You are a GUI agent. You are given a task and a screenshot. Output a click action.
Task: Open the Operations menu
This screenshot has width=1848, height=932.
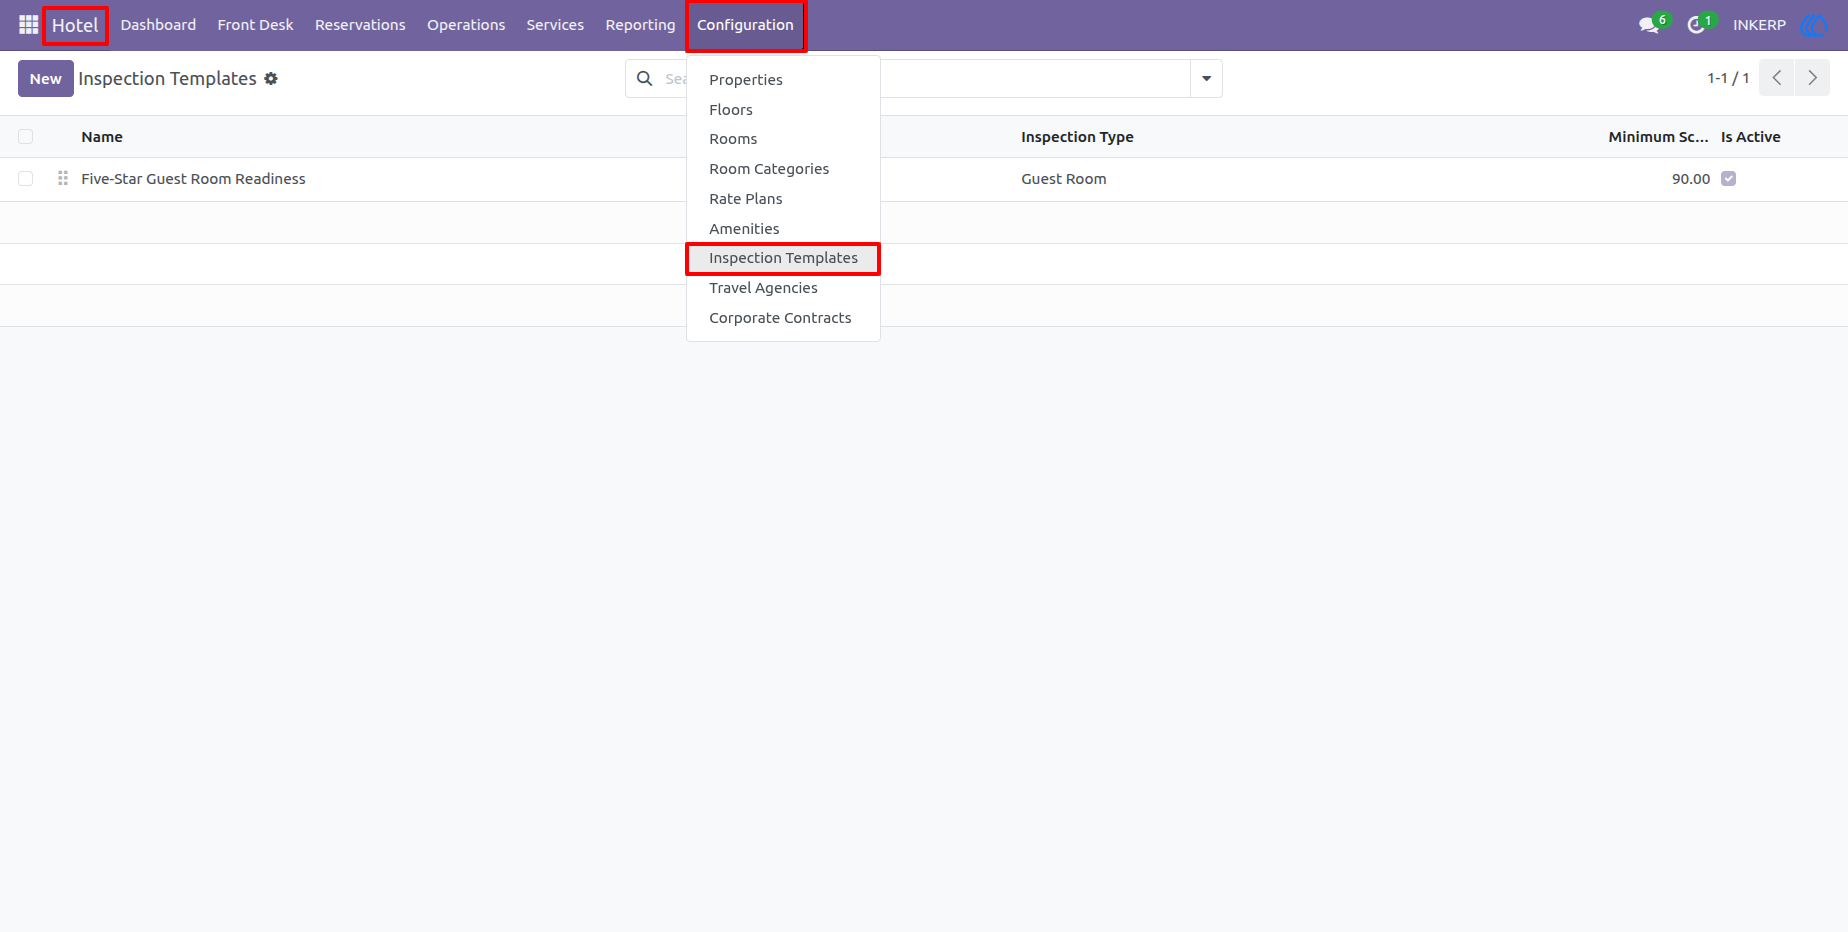(x=466, y=25)
